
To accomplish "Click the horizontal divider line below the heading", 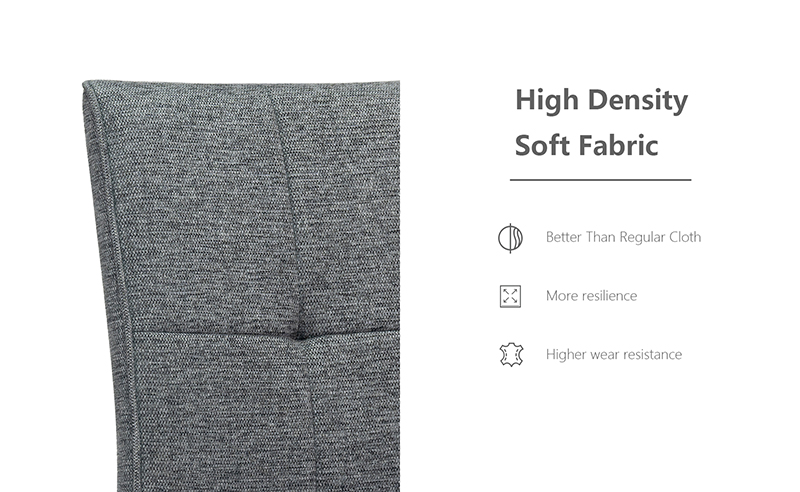I will point(601,180).
